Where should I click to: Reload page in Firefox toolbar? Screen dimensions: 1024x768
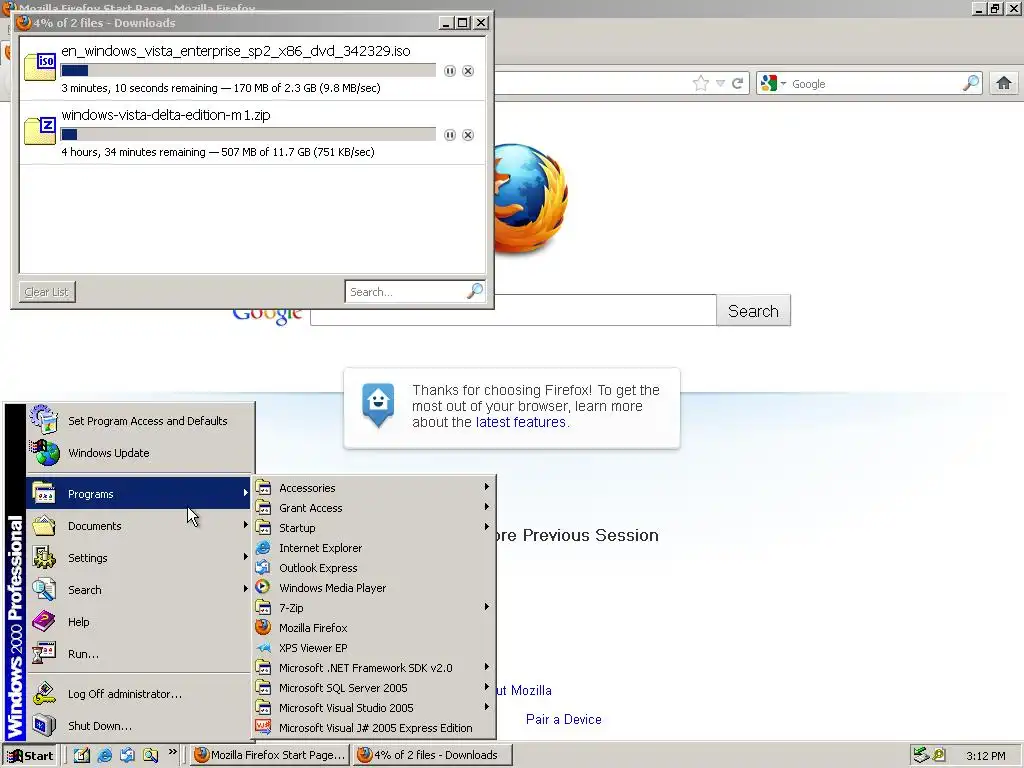pos(737,83)
